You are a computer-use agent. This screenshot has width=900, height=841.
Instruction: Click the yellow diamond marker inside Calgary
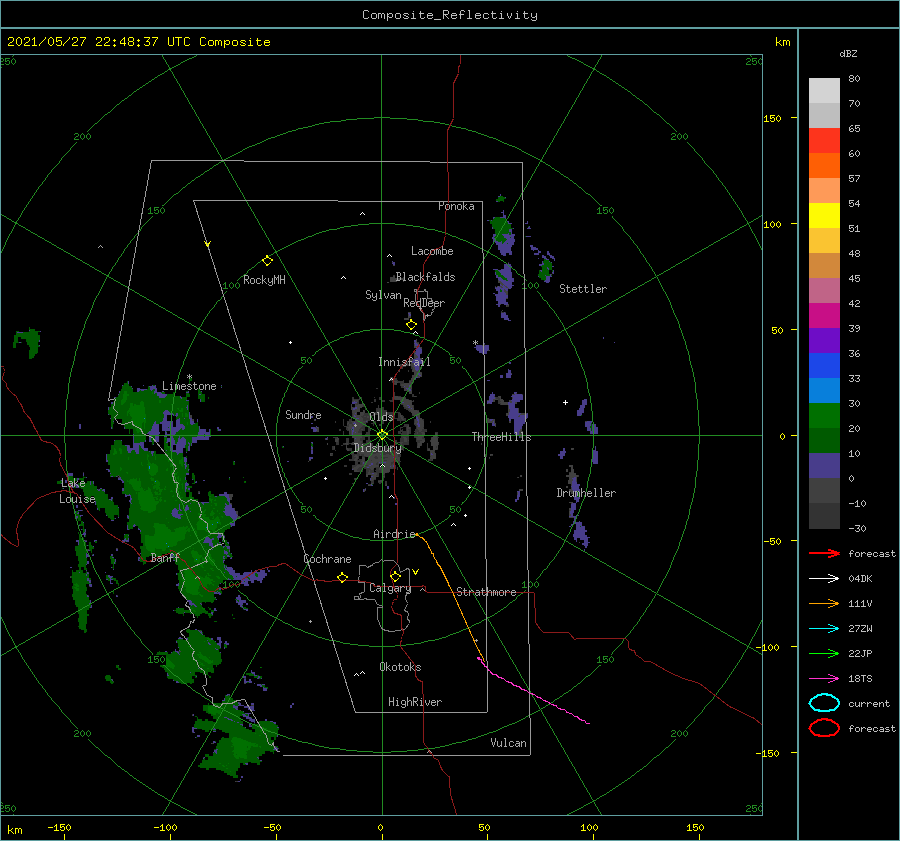[395, 576]
